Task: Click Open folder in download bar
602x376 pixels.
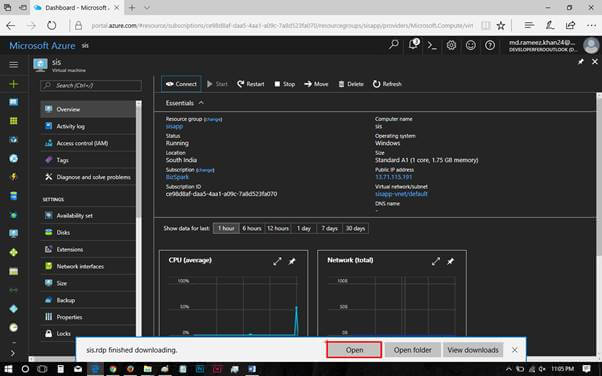Action: pyautogui.click(x=413, y=350)
